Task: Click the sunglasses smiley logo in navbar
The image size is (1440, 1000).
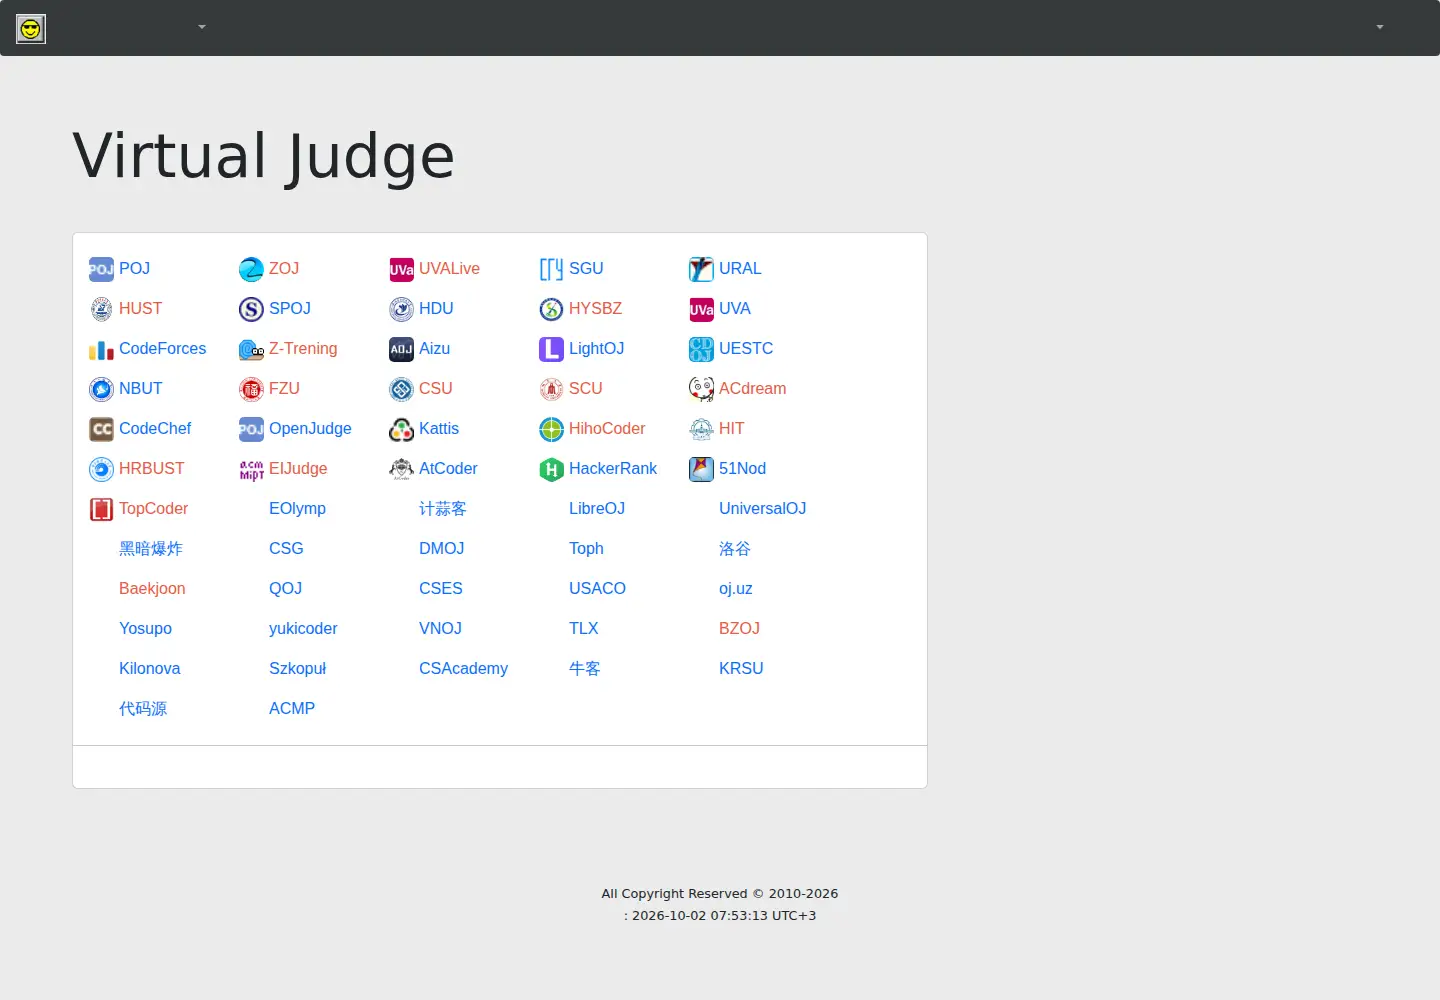Action: click(x=31, y=29)
